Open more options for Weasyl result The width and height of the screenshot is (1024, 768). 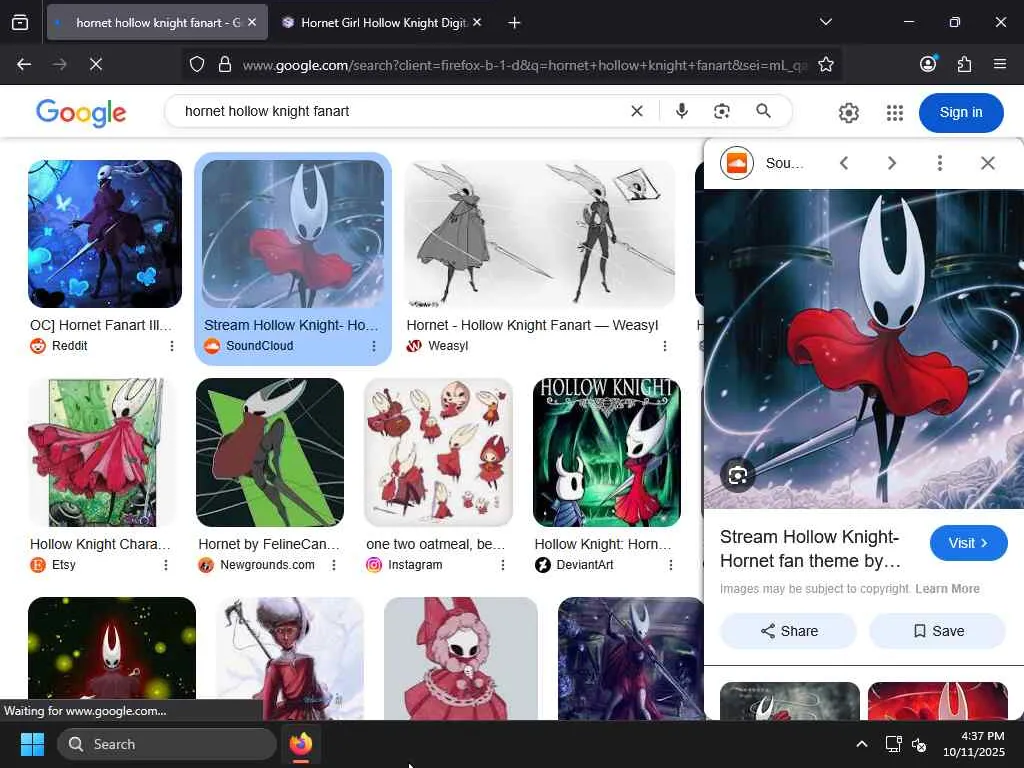[665, 346]
